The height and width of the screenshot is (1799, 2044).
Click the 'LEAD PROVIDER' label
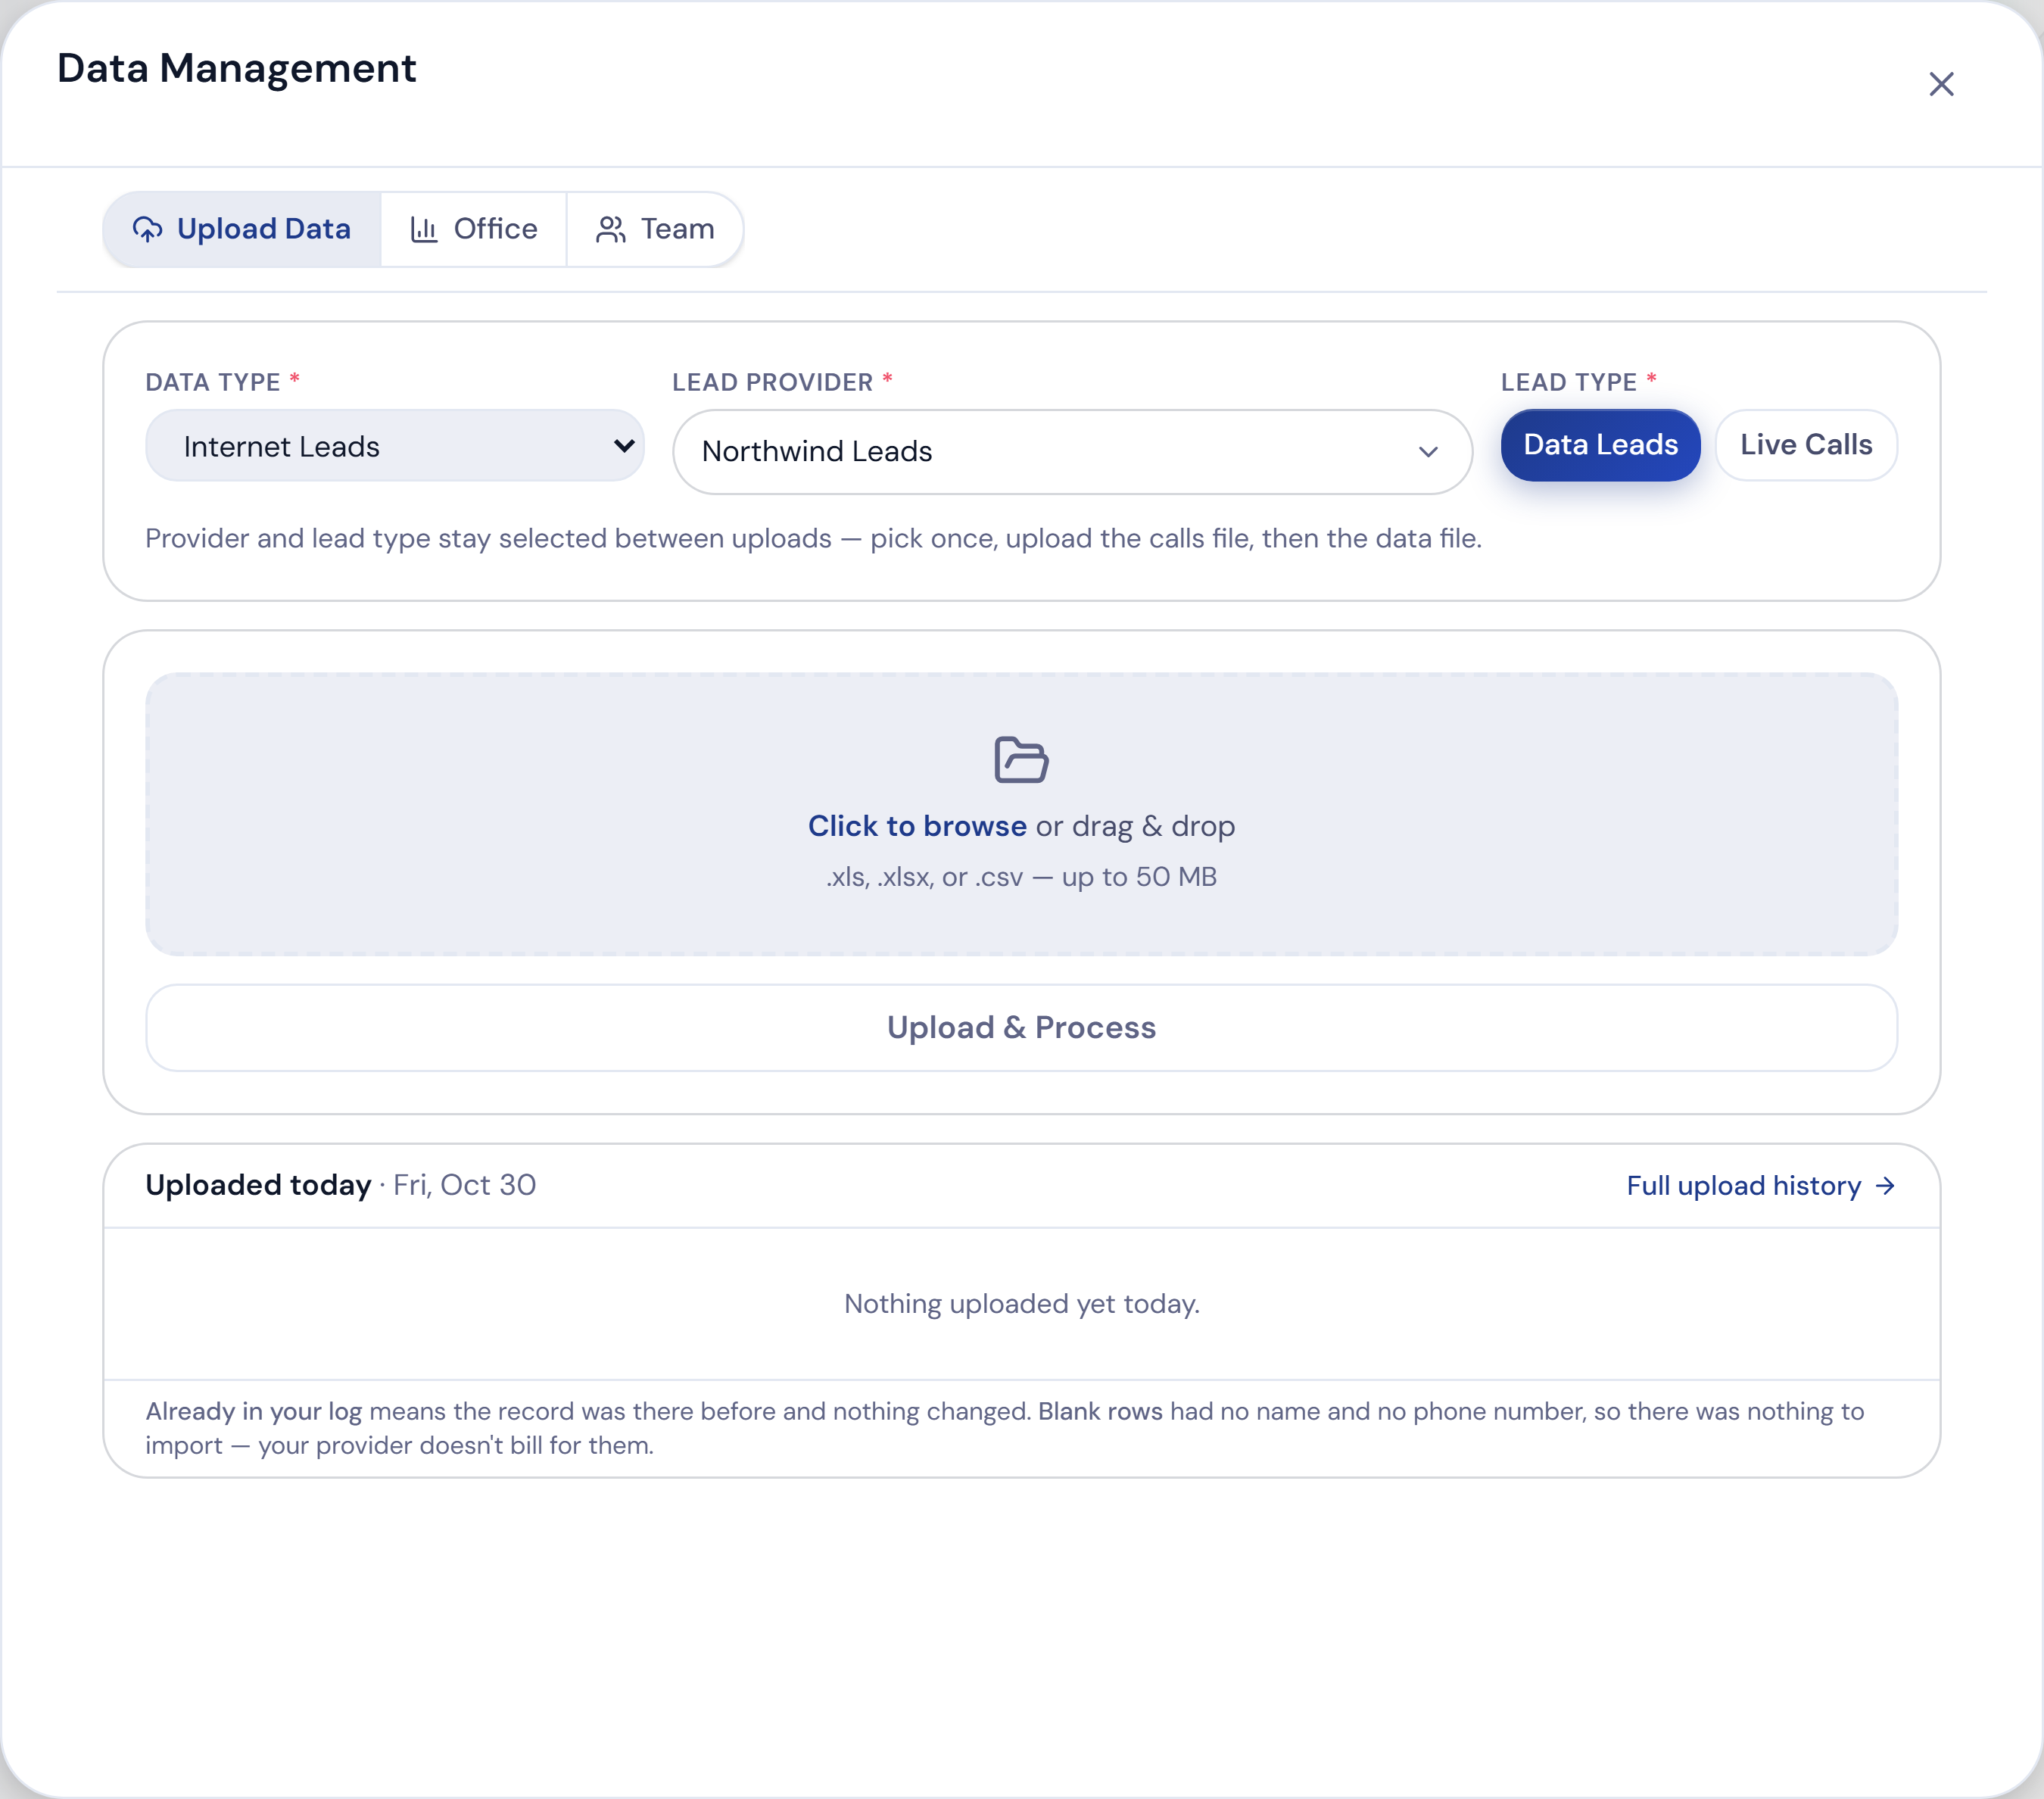(772, 382)
